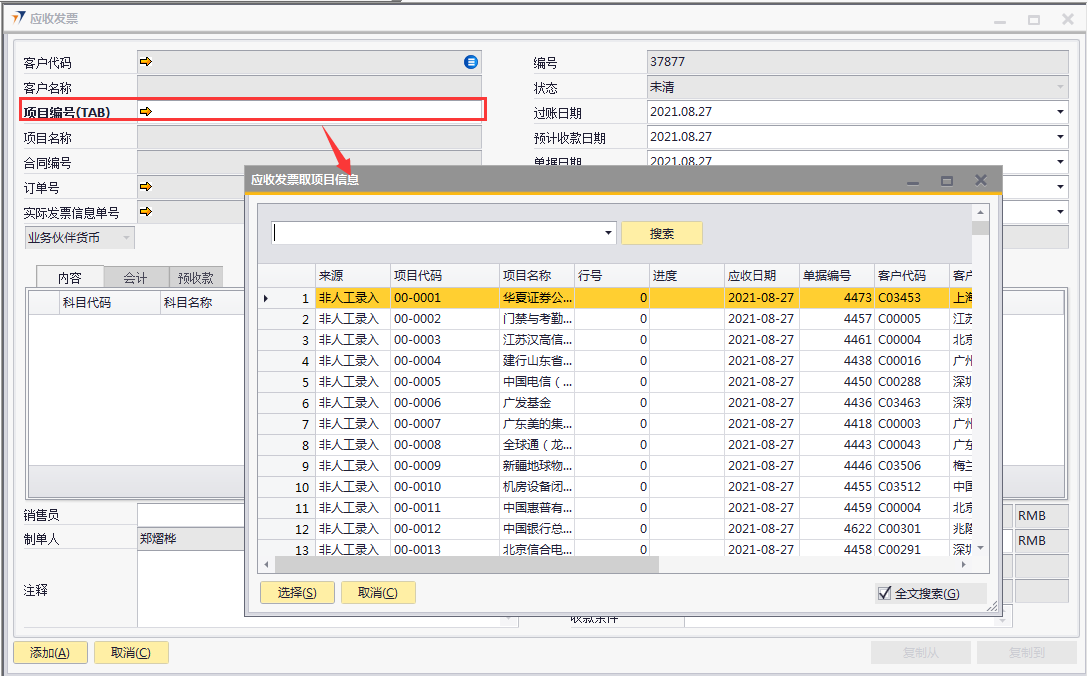Click the orange arrow beside 实际发票信息单号
This screenshot has height=676, width=1088.
(x=146, y=211)
